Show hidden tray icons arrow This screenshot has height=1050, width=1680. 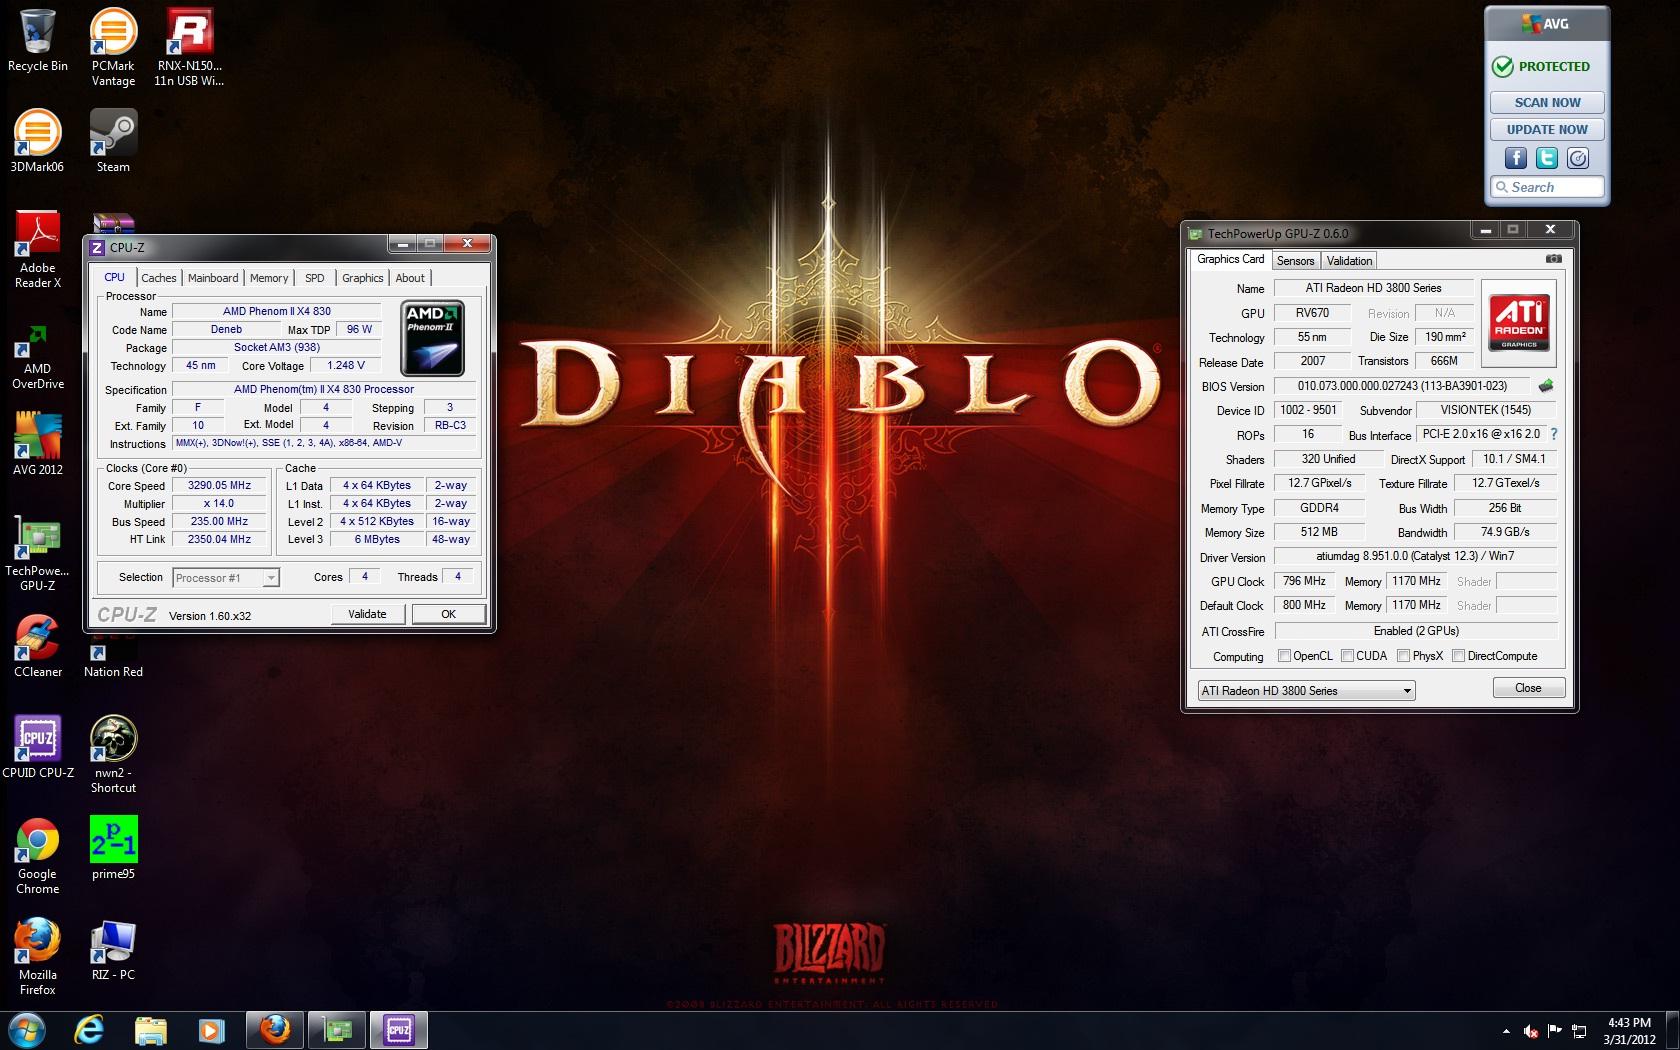pos(1506,1031)
